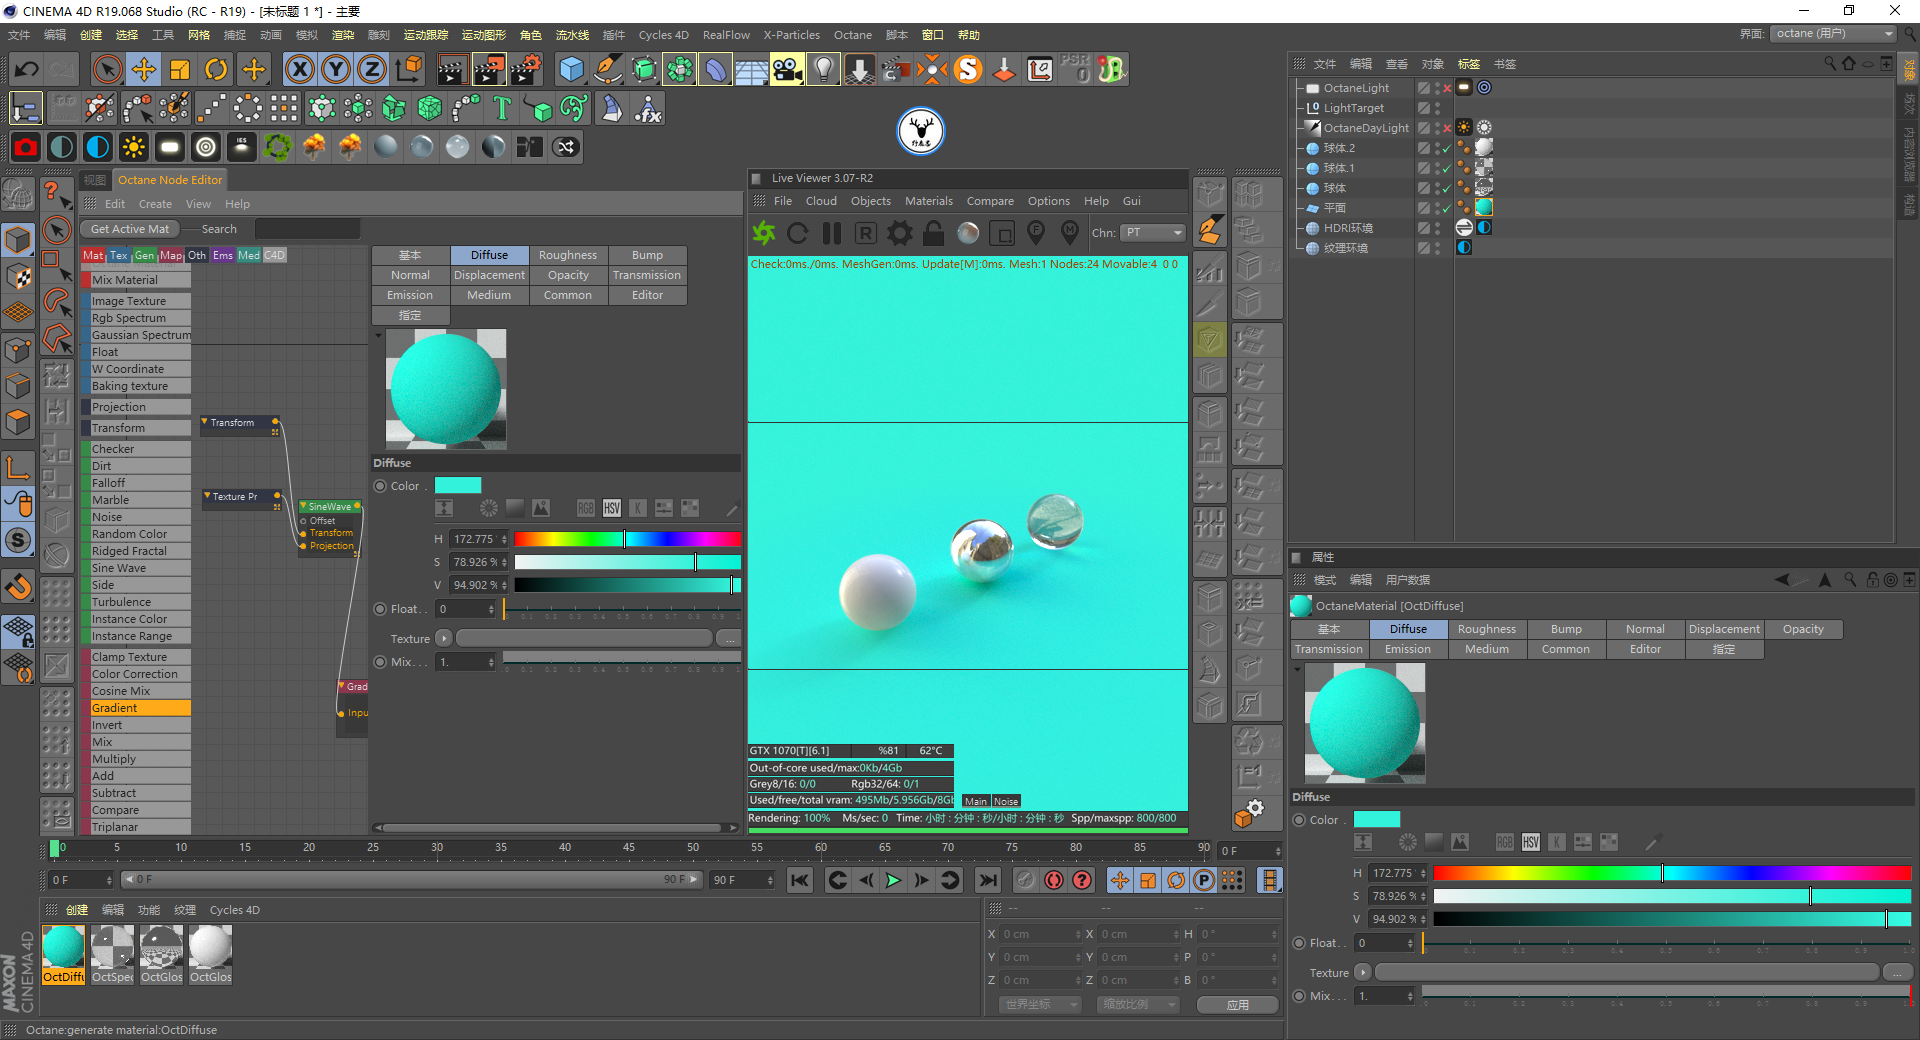The width and height of the screenshot is (1920, 1040).
Task: Toggle 球体.2 enabled green check
Action: [x=1447, y=148]
